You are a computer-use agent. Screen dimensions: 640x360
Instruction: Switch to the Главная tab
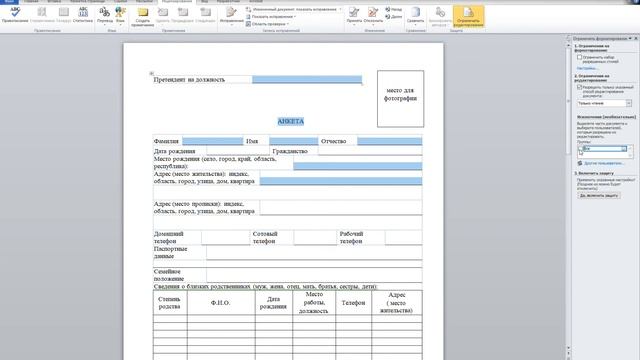tap(31, 2)
